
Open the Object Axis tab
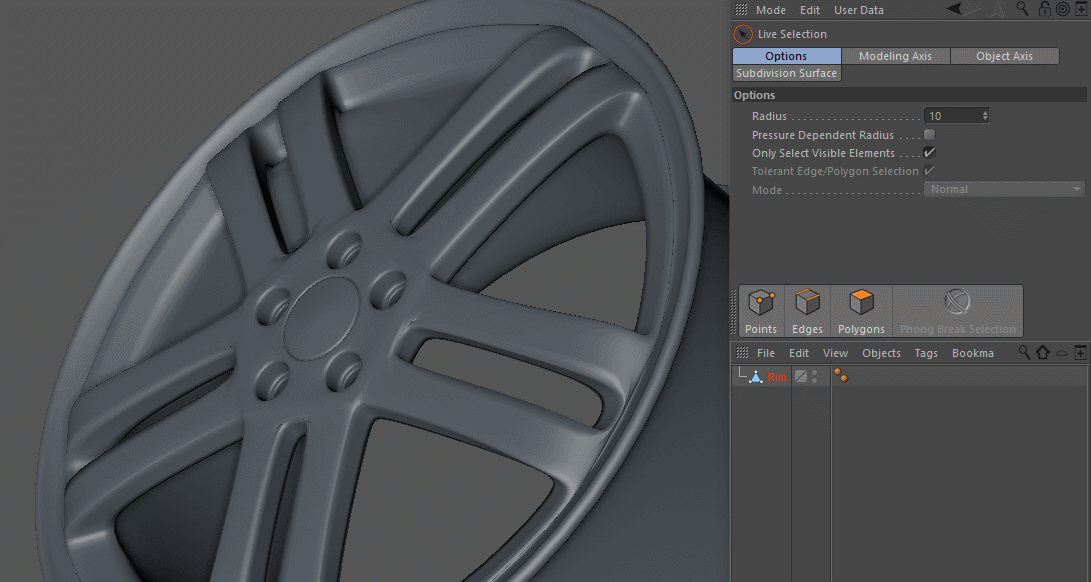click(x=1004, y=56)
